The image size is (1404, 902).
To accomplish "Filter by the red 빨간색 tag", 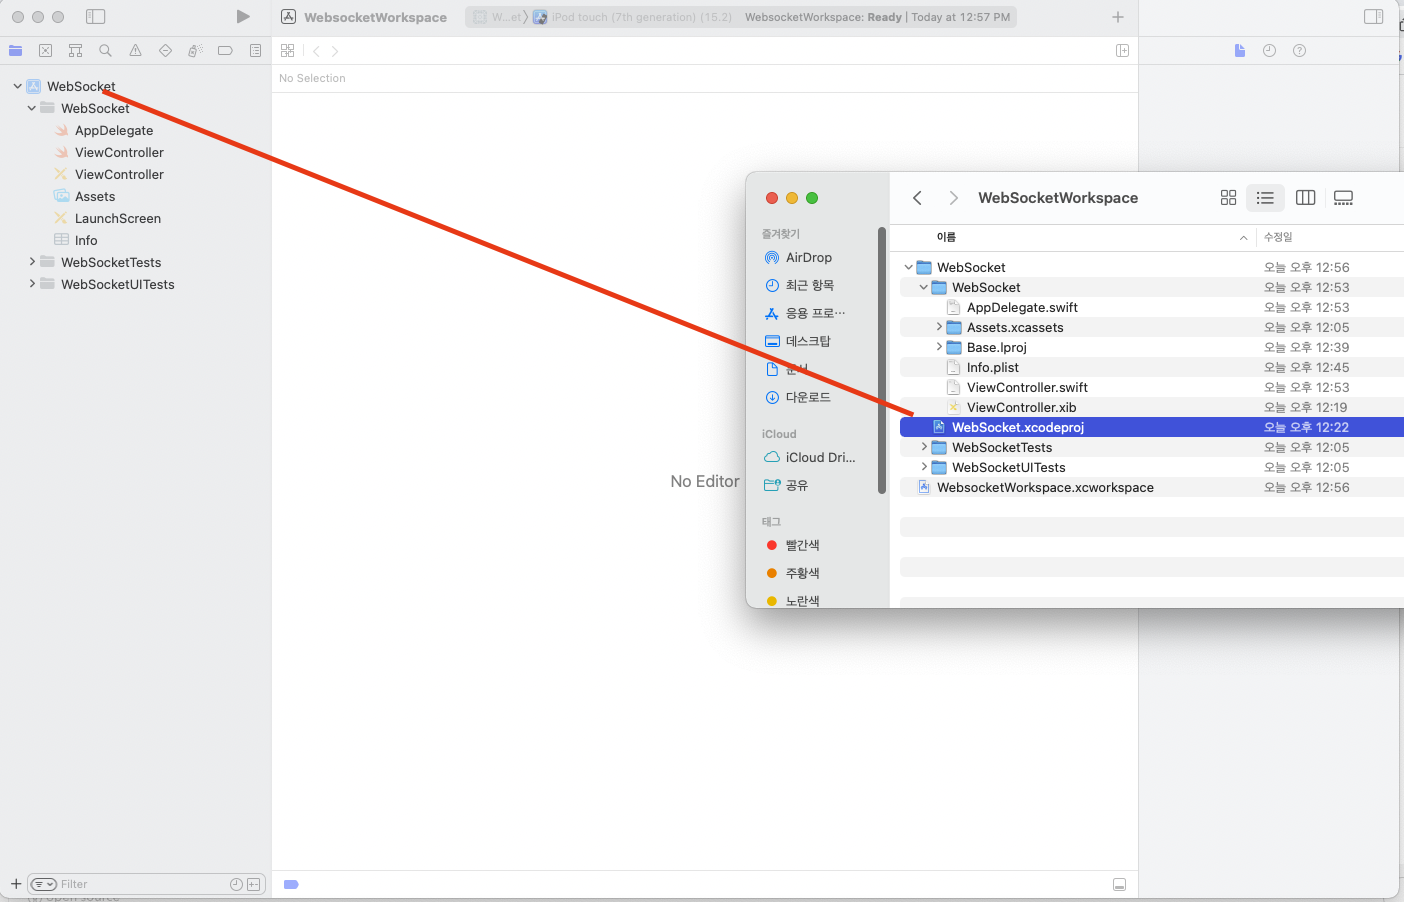I will 802,545.
